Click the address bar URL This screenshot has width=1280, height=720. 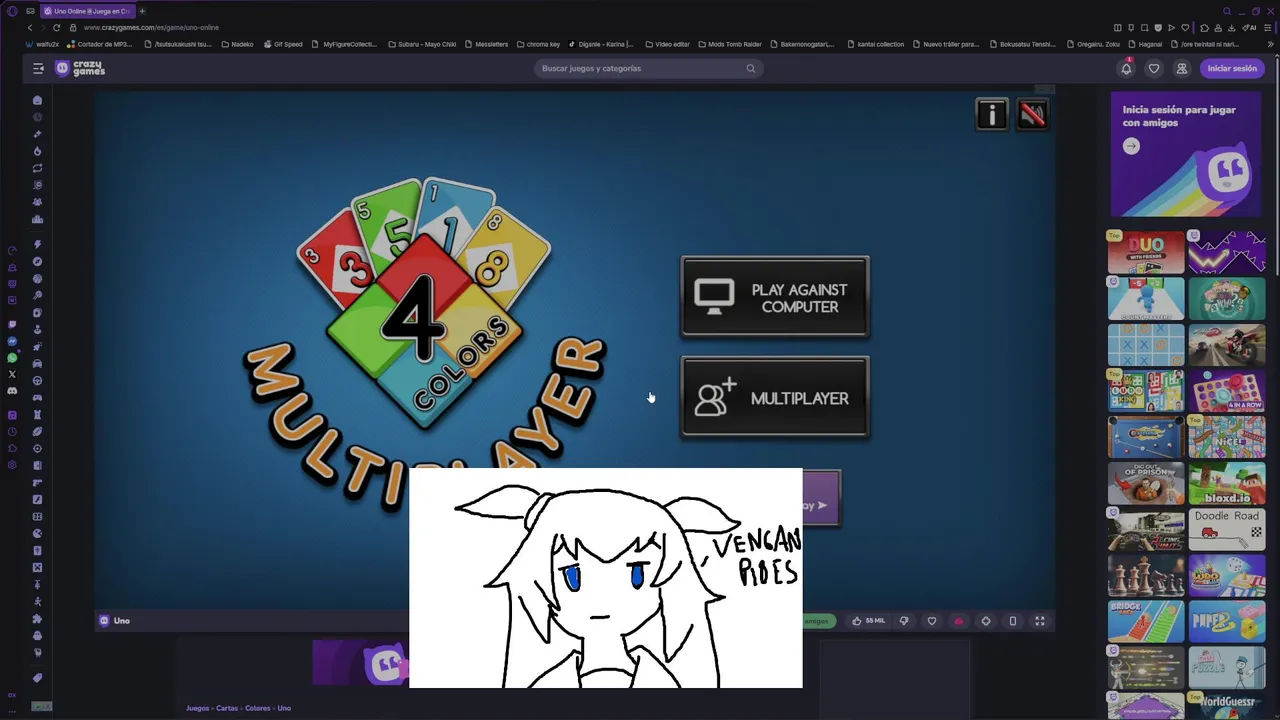(x=151, y=27)
